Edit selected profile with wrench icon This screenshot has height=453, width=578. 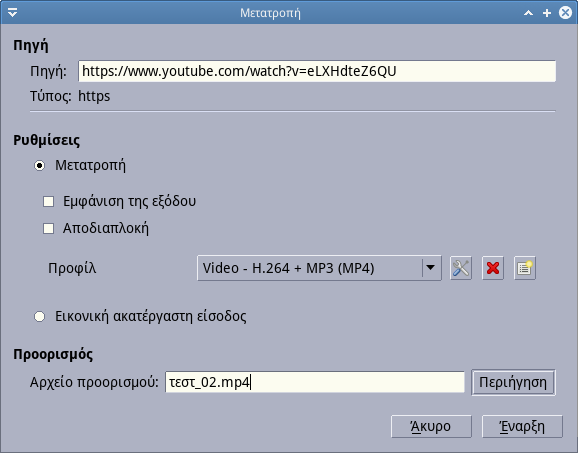point(461,268)
